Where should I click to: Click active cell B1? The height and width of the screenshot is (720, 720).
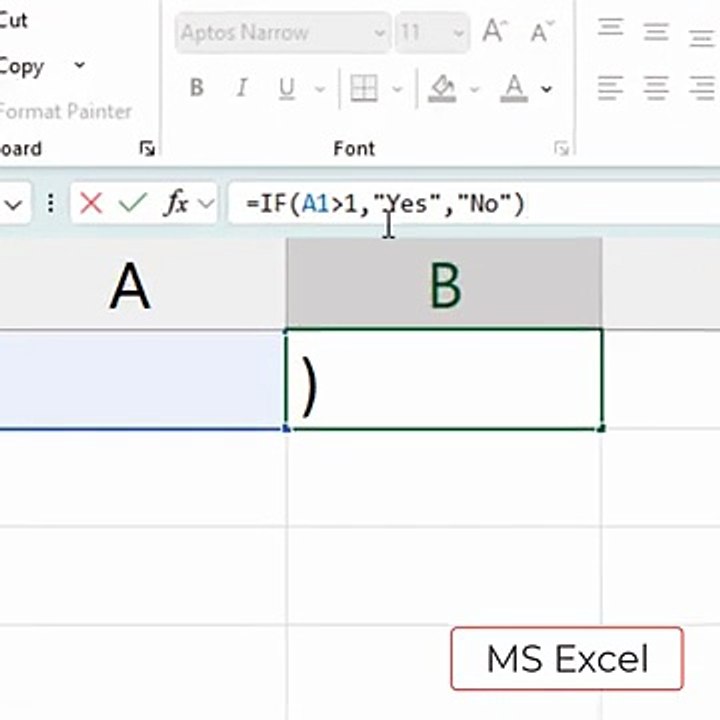click(444, 379)
